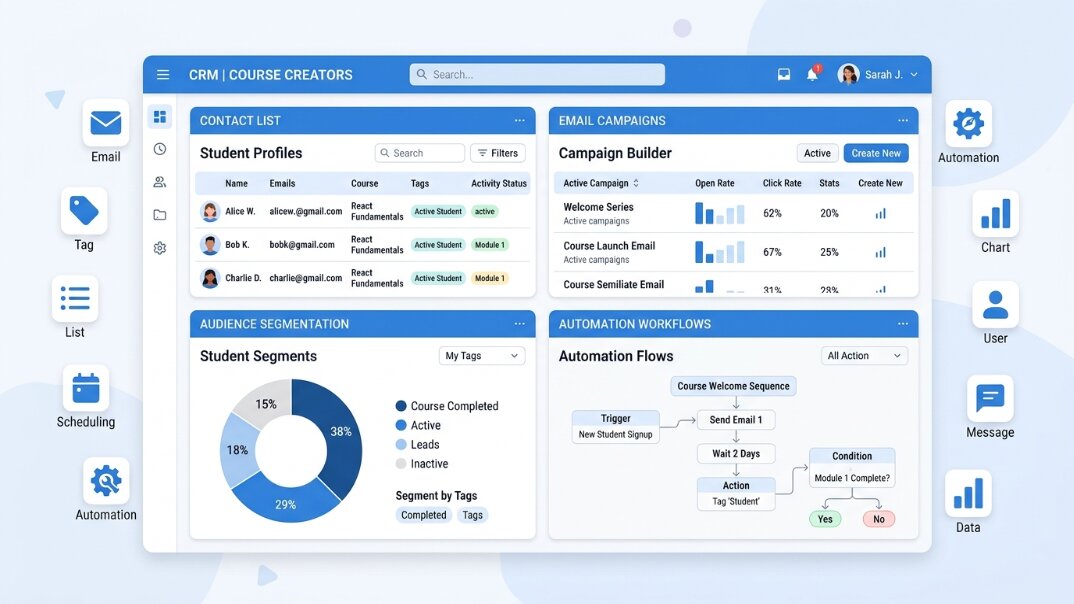Screen dimensions: 1074x604
Task: Open the clock history icon in sidebar
Action: 160,149
